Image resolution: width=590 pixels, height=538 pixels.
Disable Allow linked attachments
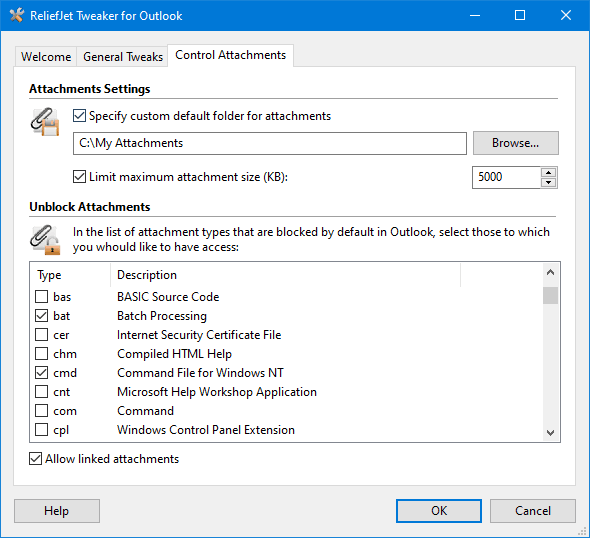pos(35,459)
